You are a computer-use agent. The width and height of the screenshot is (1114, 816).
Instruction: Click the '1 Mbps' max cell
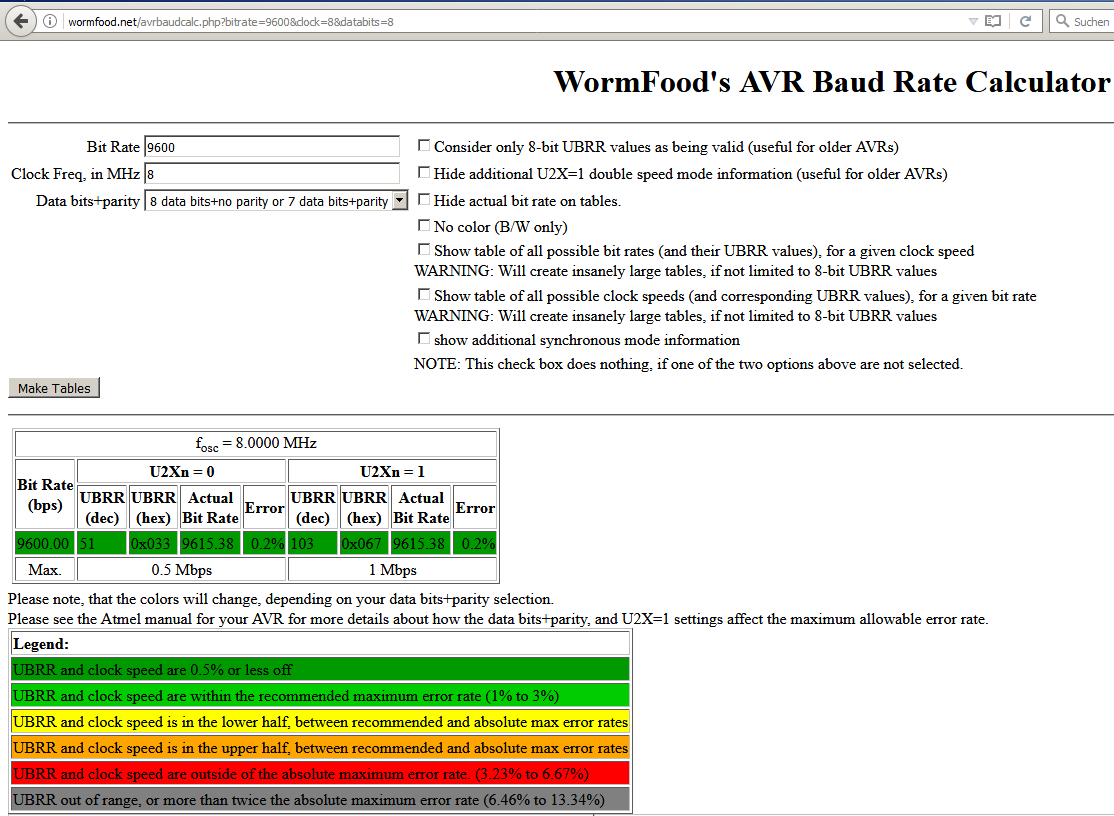392,570
